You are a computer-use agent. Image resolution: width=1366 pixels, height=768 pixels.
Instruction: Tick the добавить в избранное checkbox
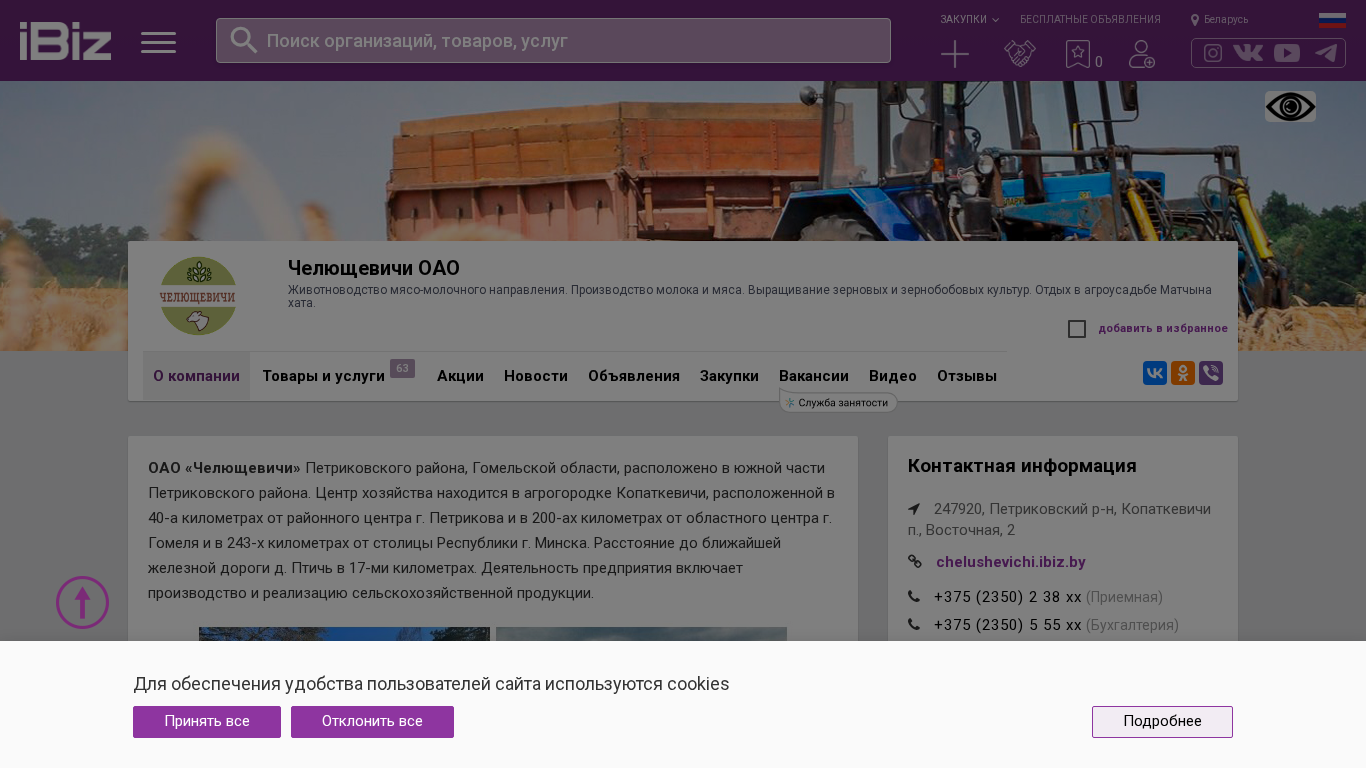[1077, 329]
